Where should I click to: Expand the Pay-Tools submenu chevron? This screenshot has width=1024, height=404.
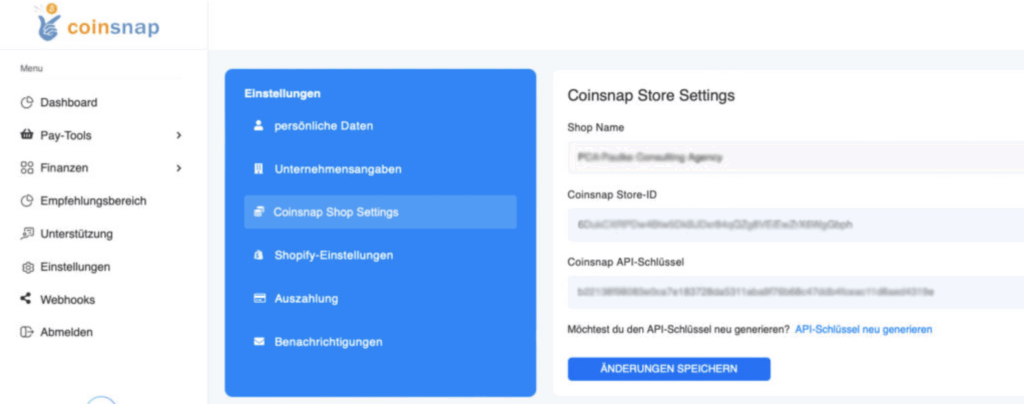[179, 135]
